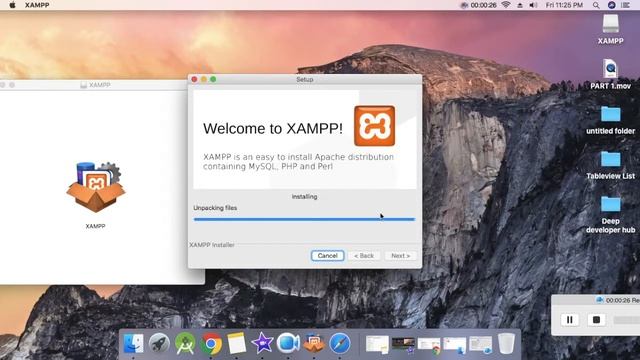Select the PART 1.mov file on desktop

click(611, 74)
